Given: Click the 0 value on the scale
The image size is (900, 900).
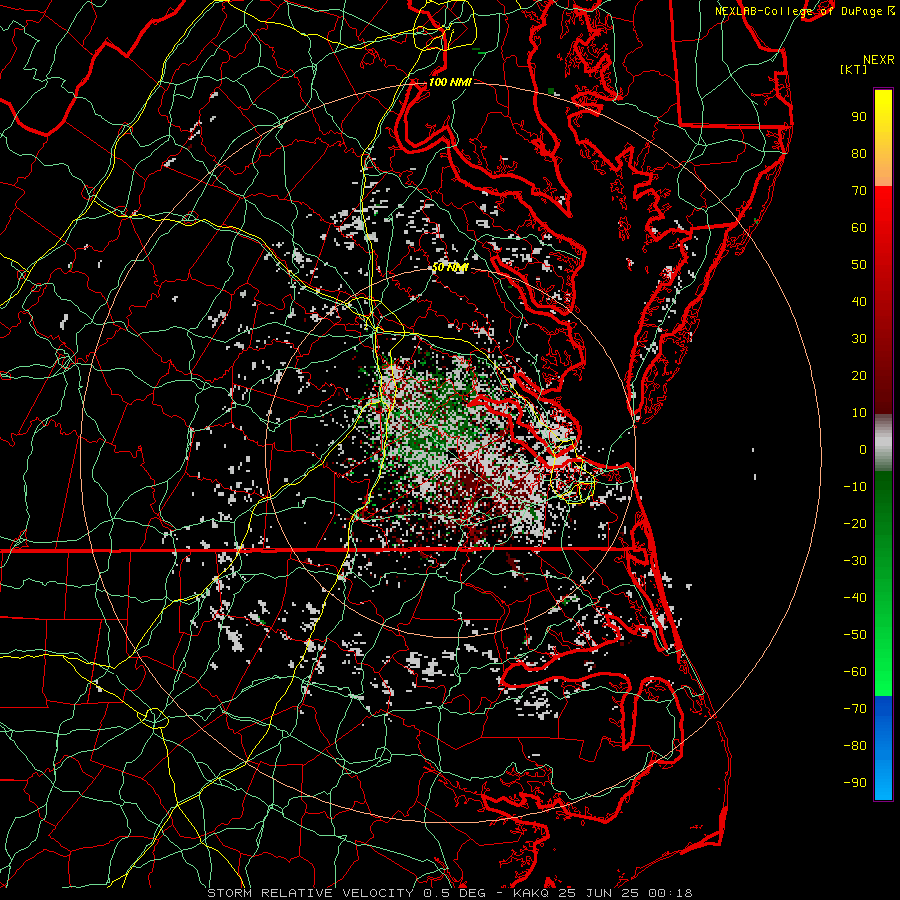Looking at the screenshot, I should [863, 450].
